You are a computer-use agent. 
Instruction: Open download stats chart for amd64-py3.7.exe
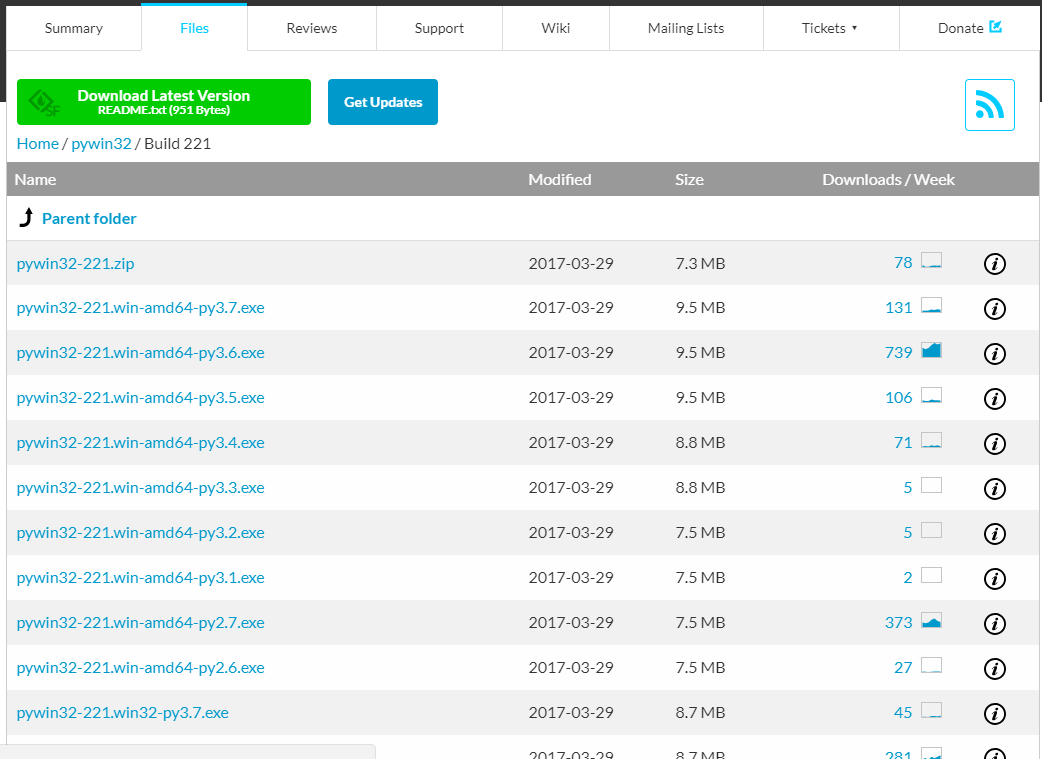931,306
